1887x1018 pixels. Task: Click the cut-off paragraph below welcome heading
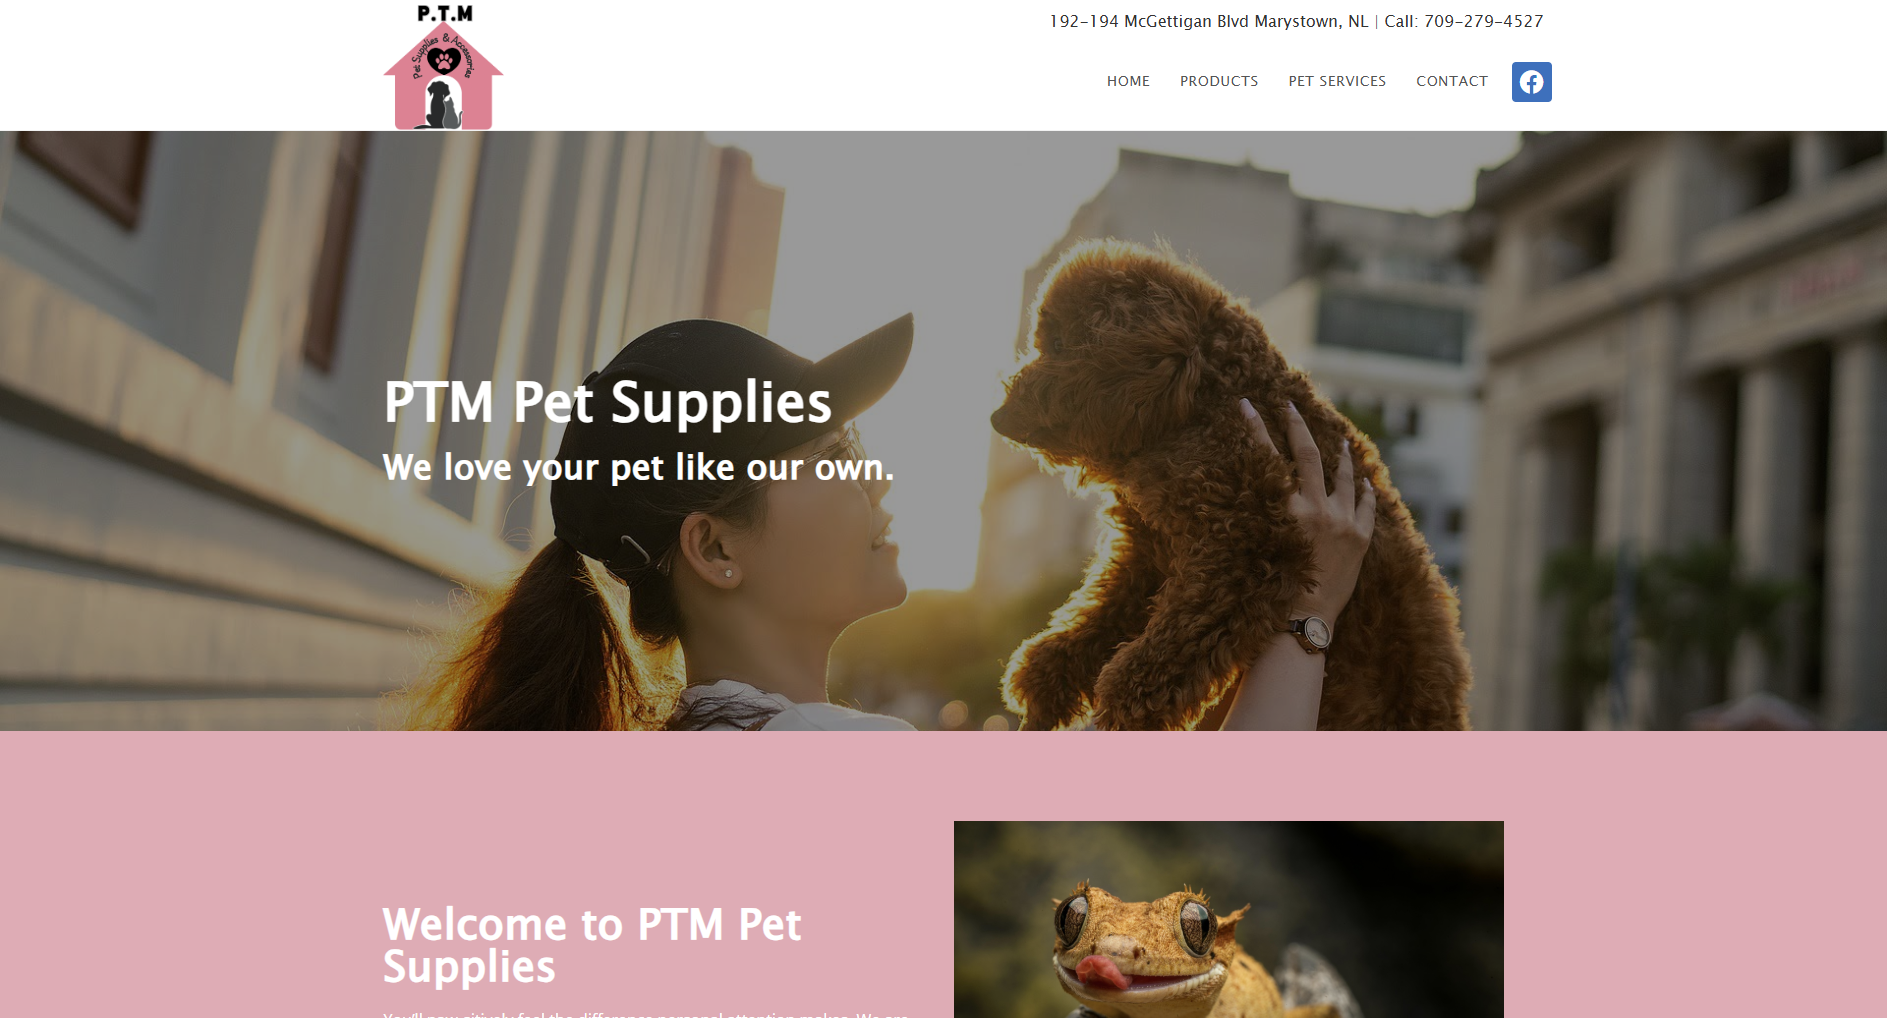646,1014
